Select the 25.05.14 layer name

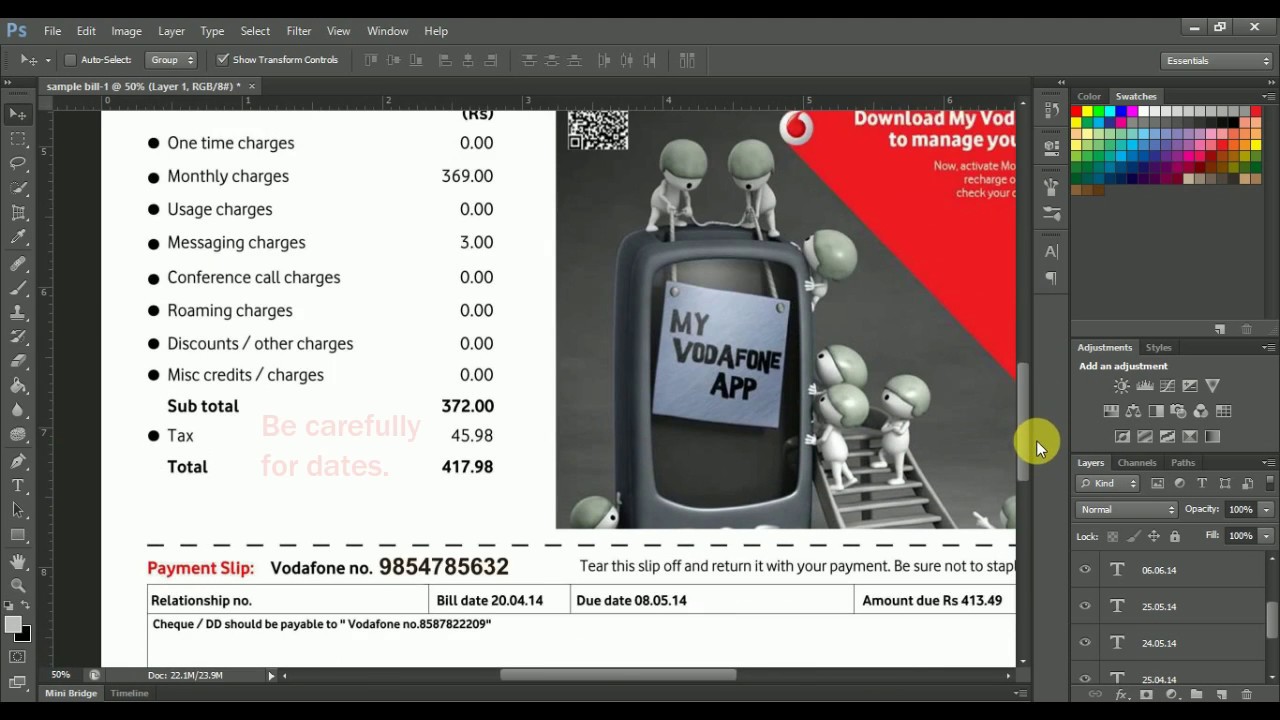point(1159,607)
